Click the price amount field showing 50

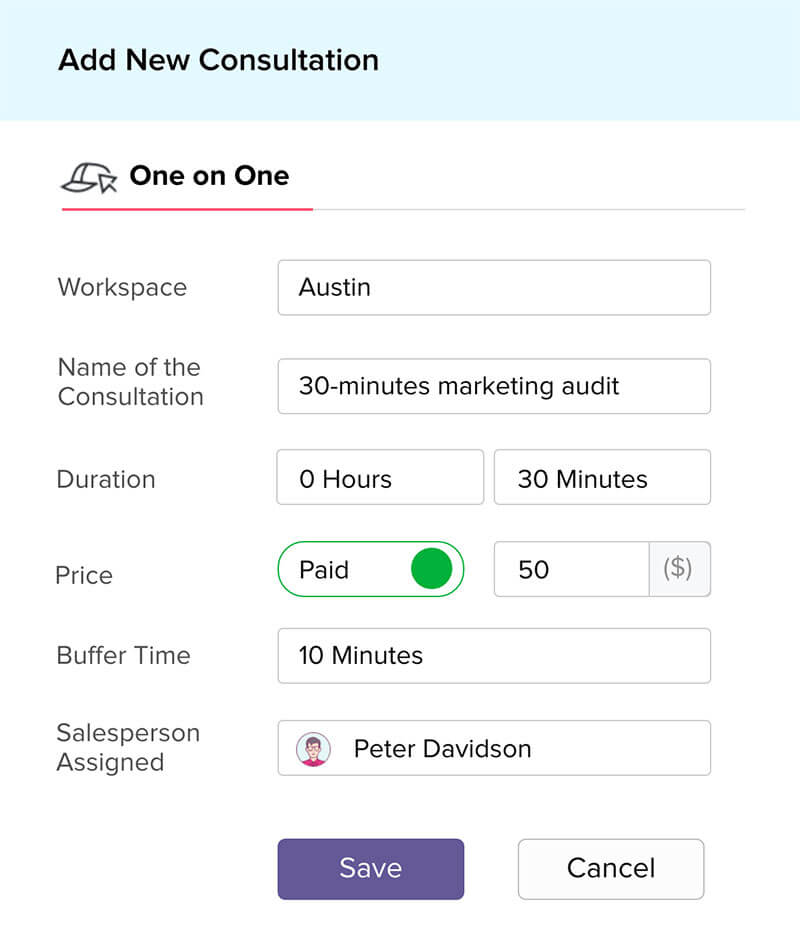572,570
